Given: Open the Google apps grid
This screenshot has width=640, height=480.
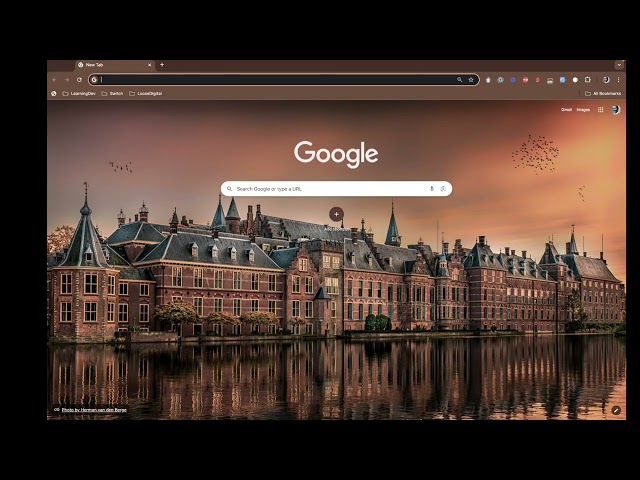Looking at the screenshot, I should (x=600, y=109).
